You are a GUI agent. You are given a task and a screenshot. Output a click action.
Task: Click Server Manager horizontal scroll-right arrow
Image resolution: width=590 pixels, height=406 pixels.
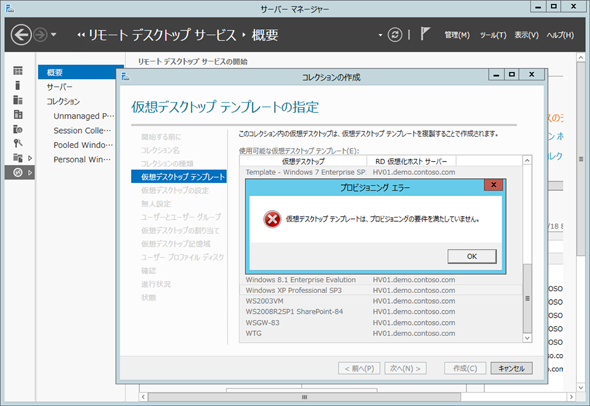(571, 397)
